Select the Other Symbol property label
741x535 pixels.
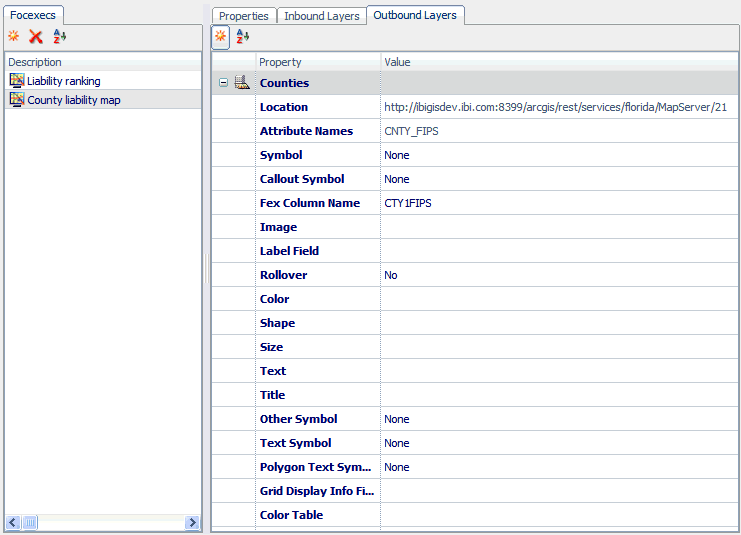coord(298,420)
